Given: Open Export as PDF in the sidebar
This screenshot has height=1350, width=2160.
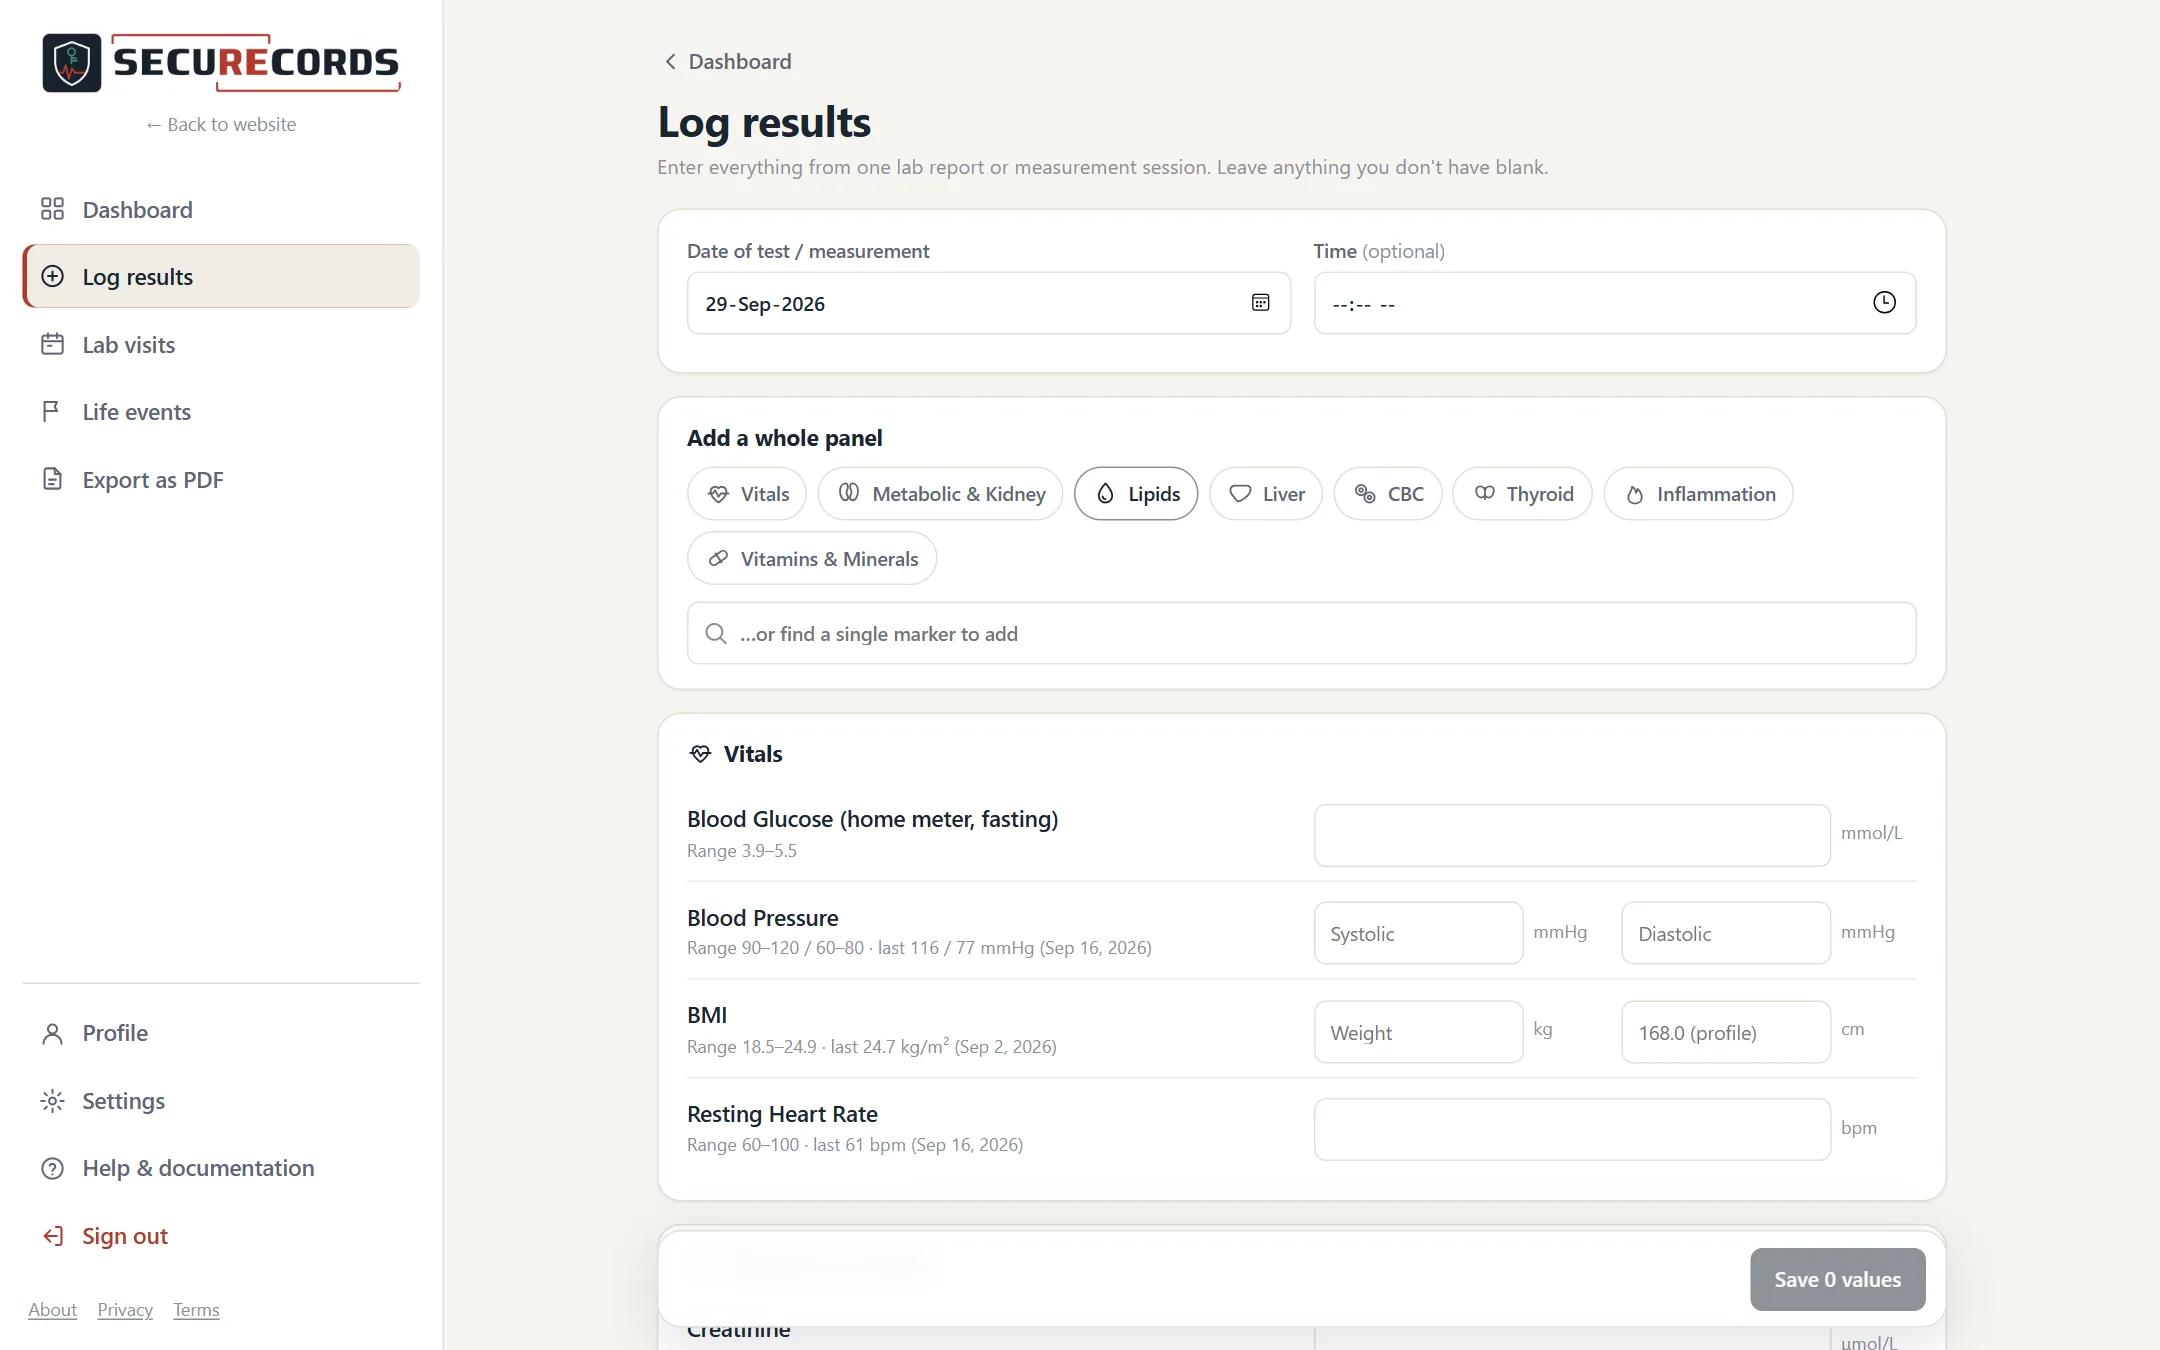Looking at the screenshot, I should click(x=221, y=479).
